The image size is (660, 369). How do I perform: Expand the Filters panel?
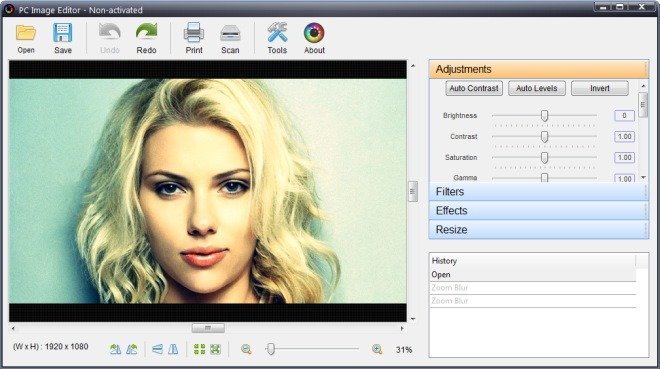point(538,192)
